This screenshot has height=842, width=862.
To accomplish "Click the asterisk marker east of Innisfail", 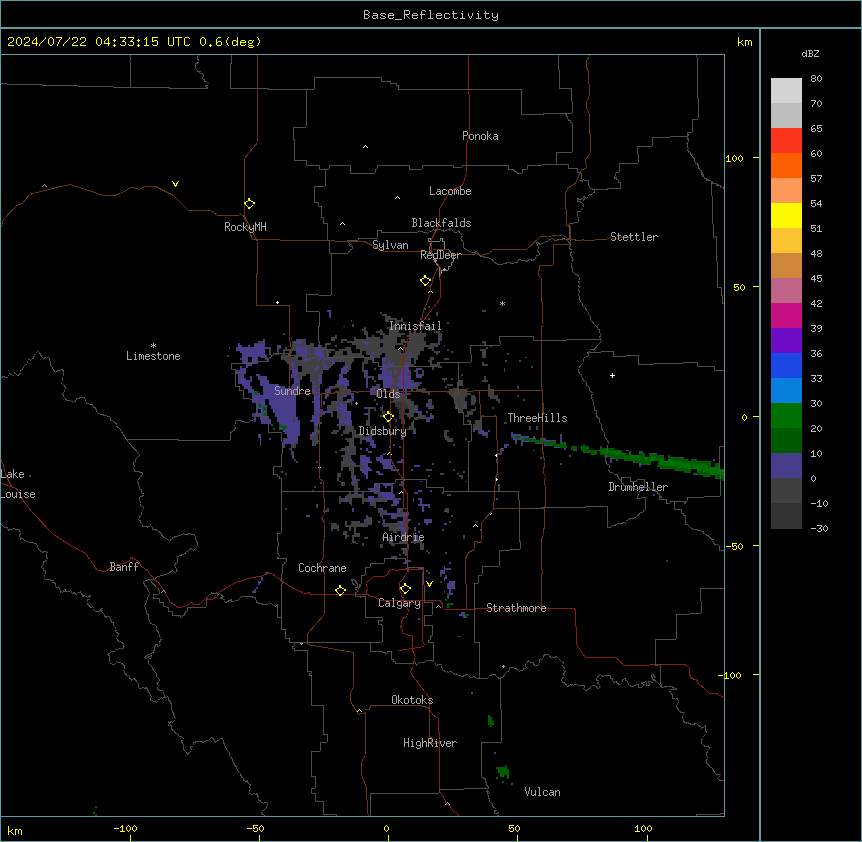I will coord(502,303).
